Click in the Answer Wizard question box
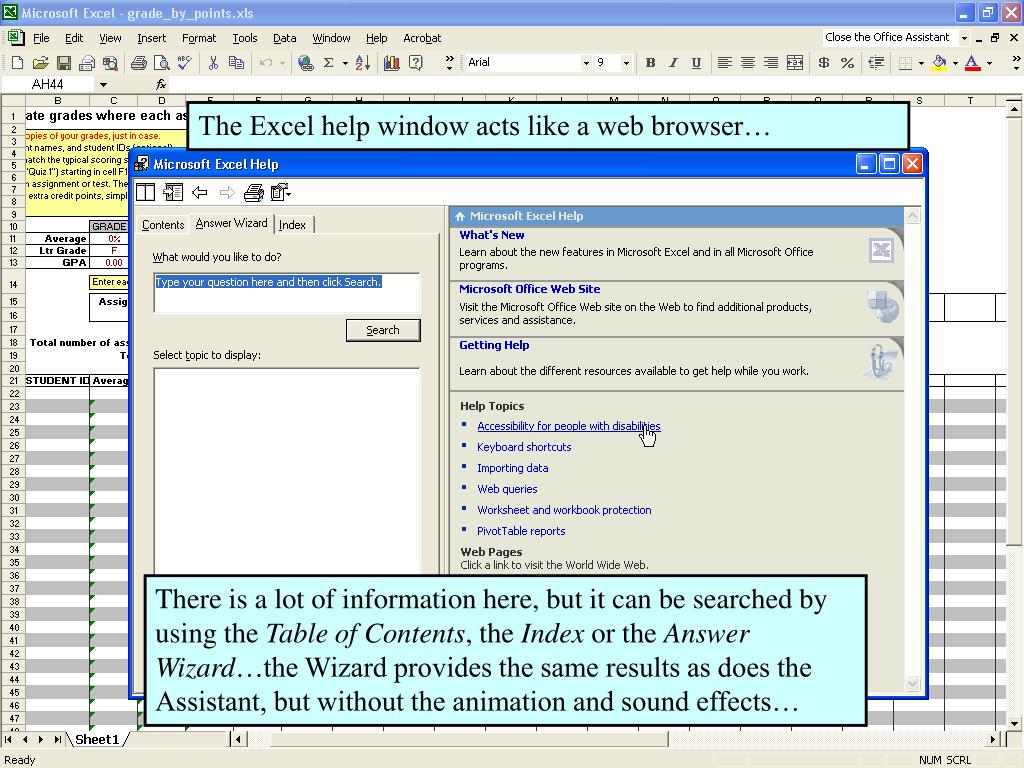This screenshot has width=1024, height=768. pos(287,293)
